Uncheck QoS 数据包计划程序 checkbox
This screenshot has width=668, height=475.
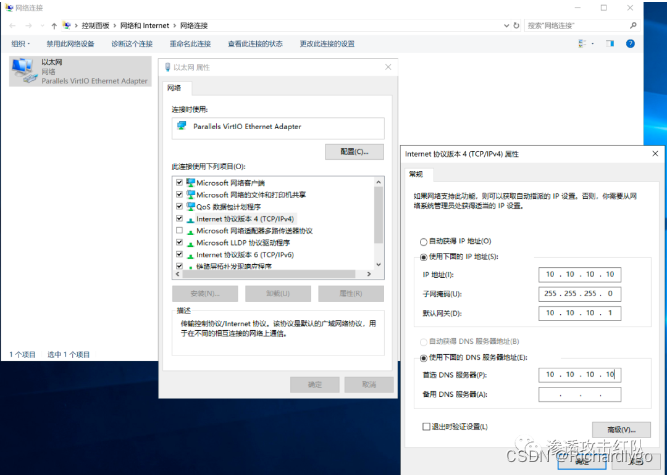[x=179, y=206]
